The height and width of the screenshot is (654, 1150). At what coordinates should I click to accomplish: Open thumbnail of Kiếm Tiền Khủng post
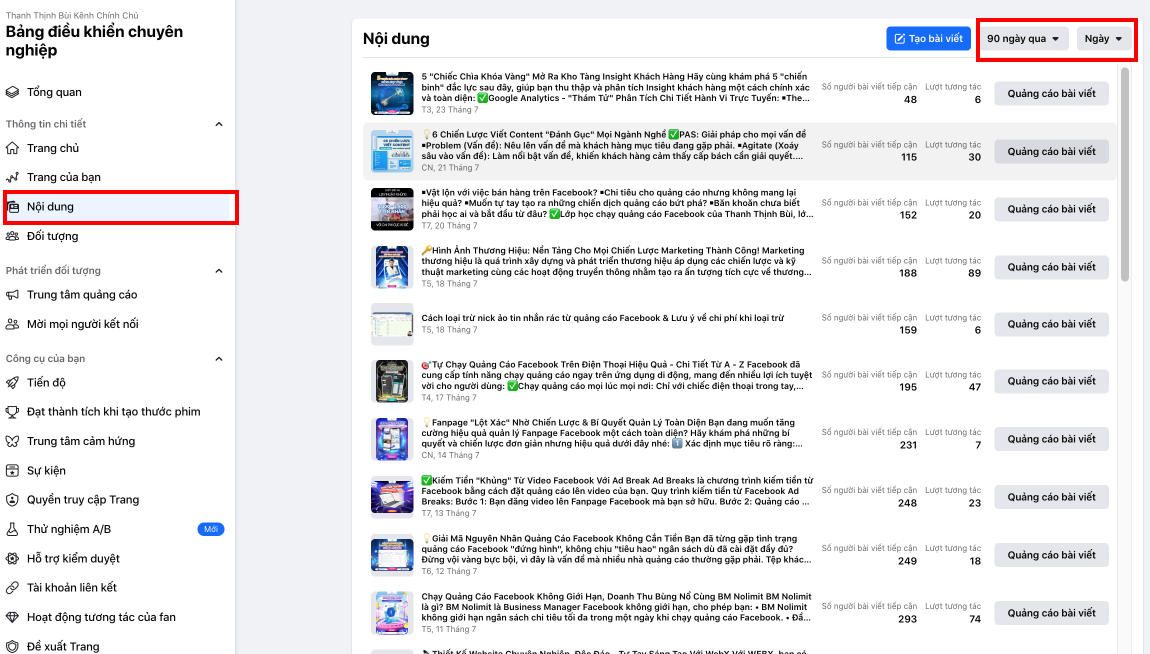[392, 496]
